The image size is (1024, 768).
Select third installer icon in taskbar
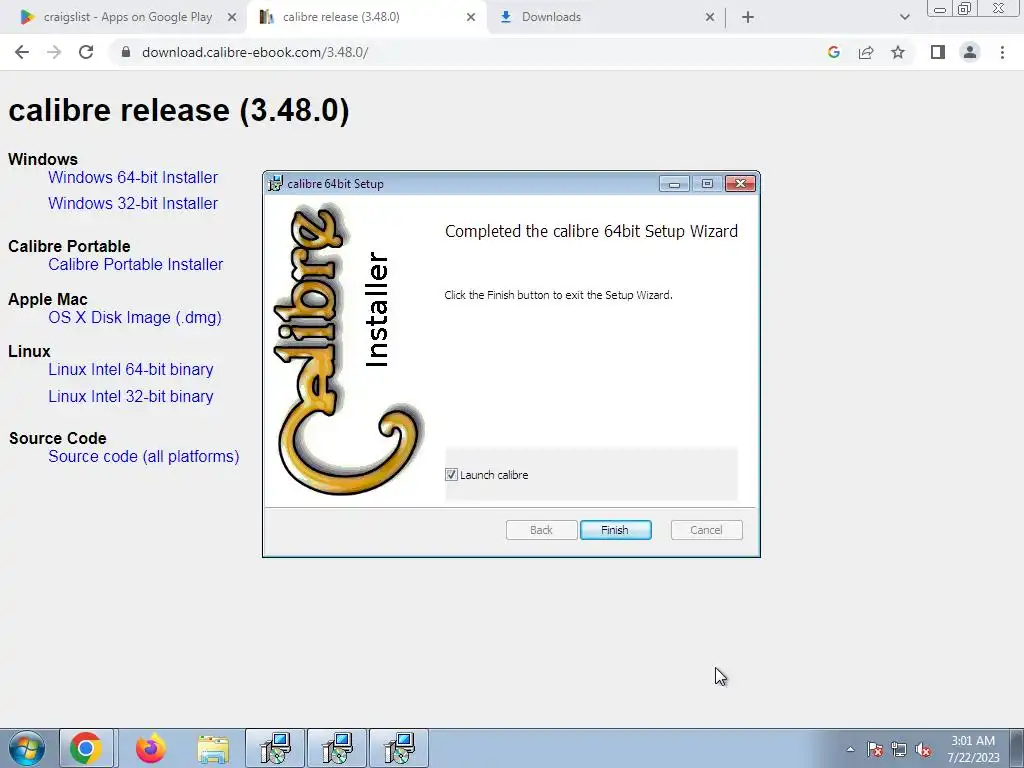pos(399,748)
